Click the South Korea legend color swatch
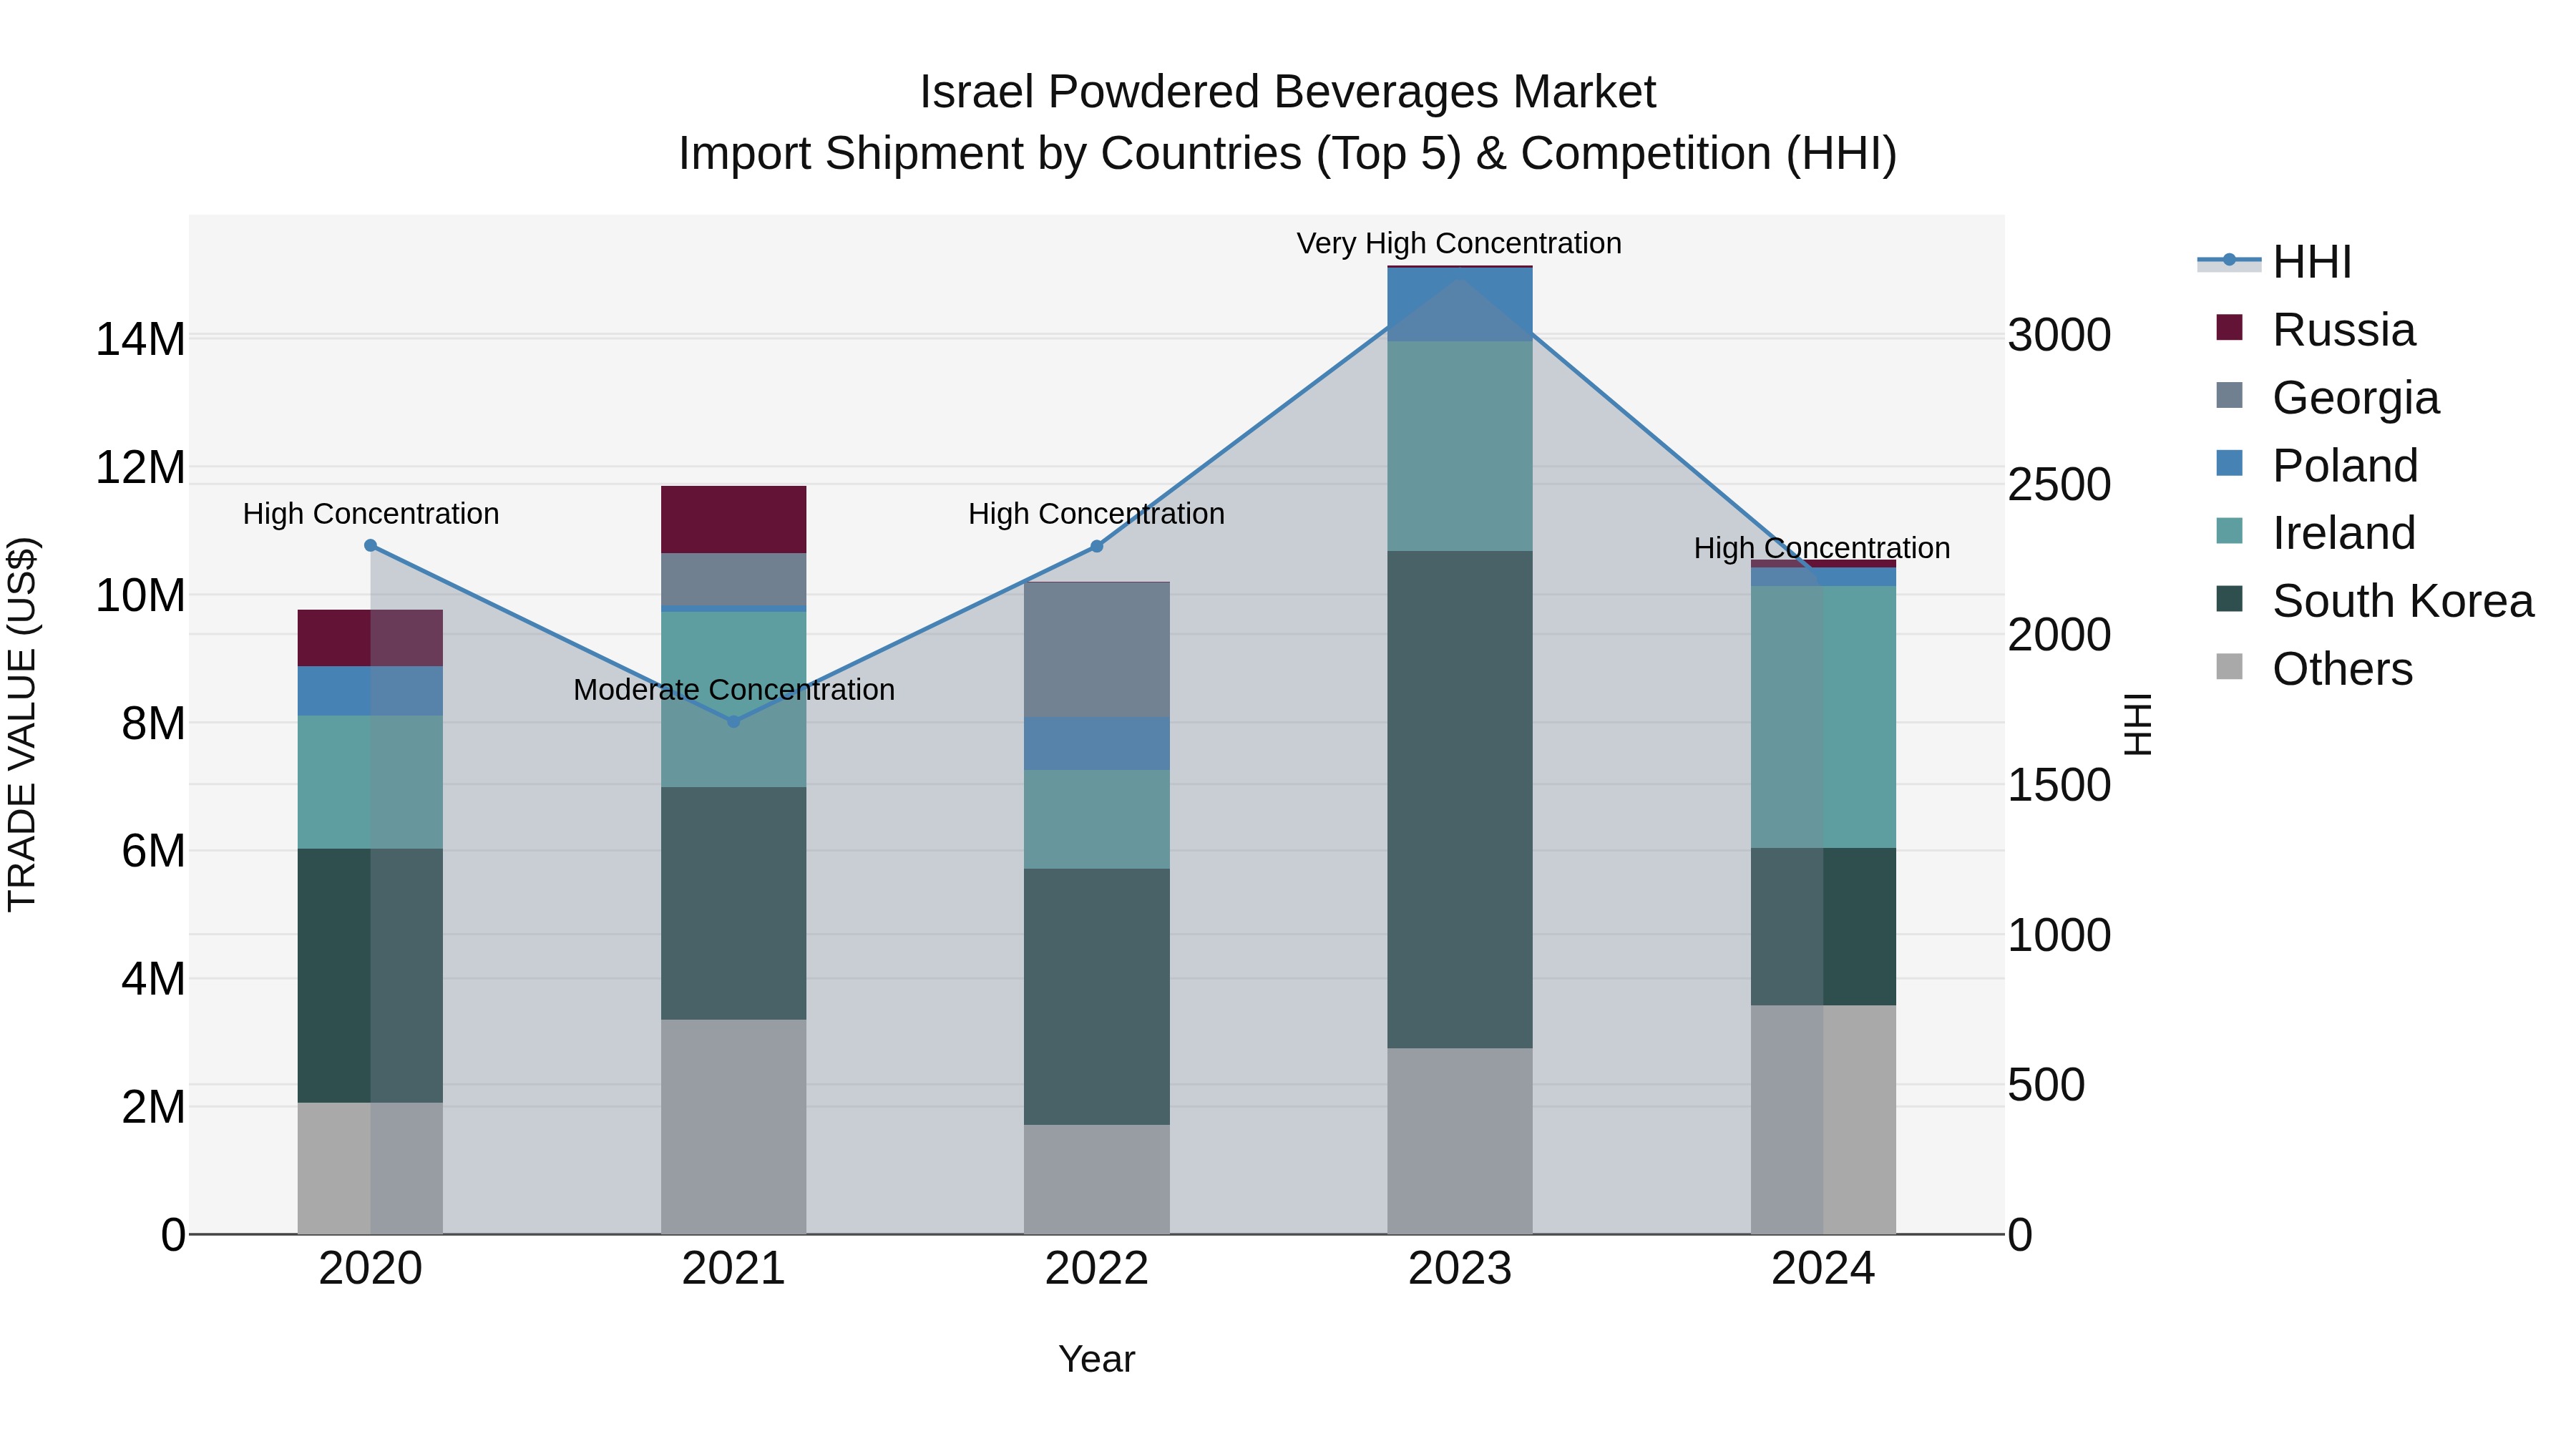 click(2229, 599)
